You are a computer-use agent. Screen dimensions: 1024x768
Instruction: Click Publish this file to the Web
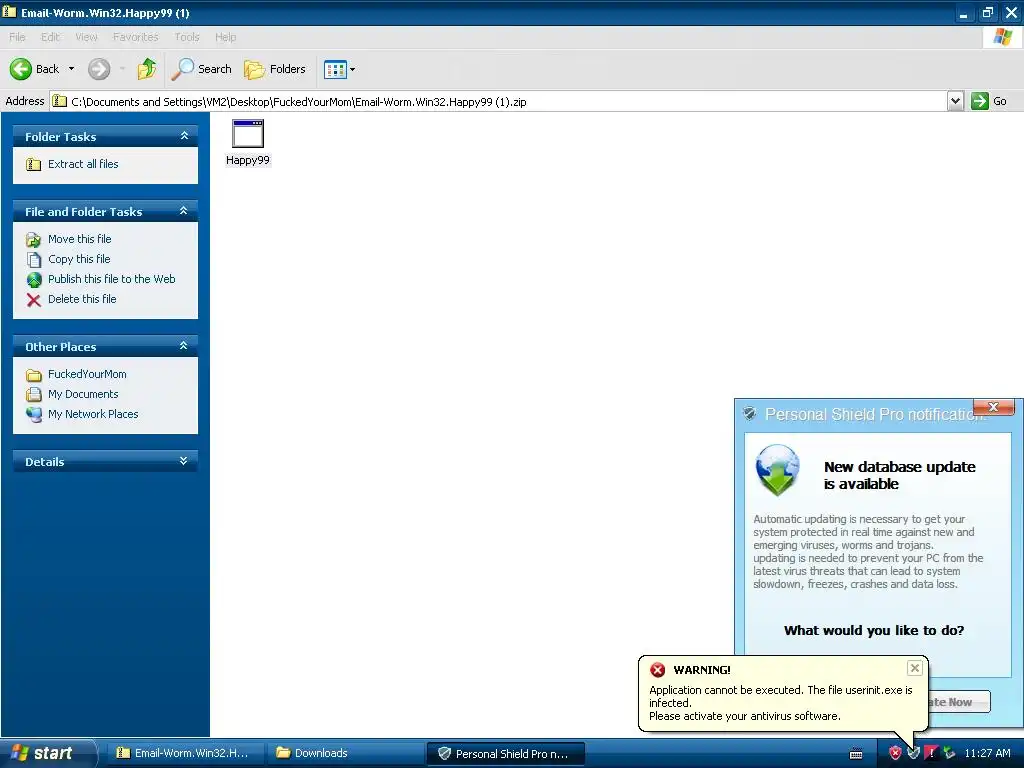(112, 279)
